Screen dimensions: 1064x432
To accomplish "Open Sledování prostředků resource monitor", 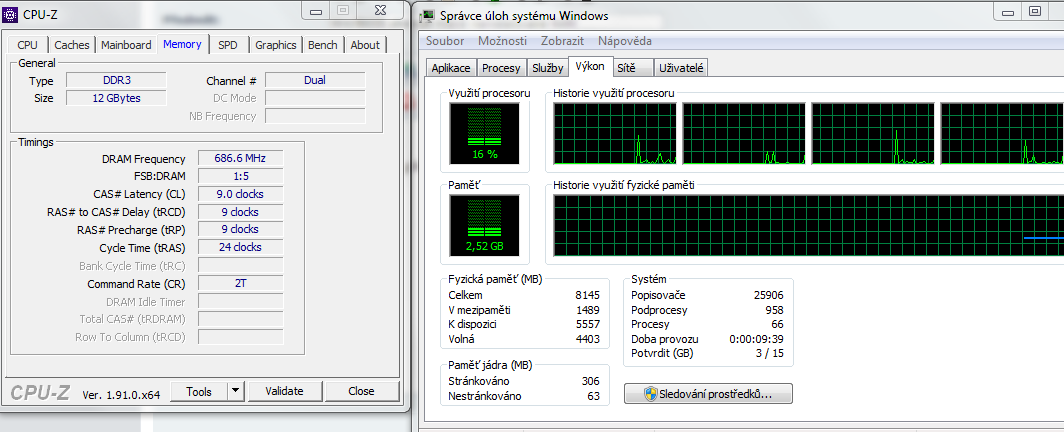I will [709, 393].
